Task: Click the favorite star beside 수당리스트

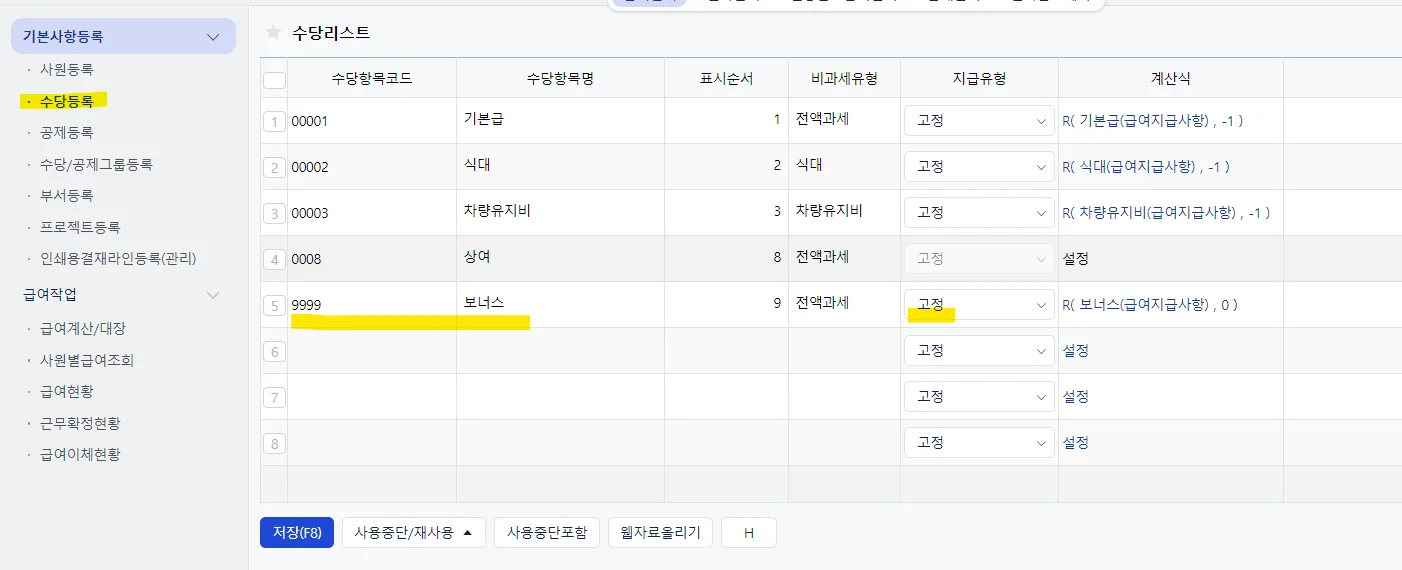Action: point(273,32)
